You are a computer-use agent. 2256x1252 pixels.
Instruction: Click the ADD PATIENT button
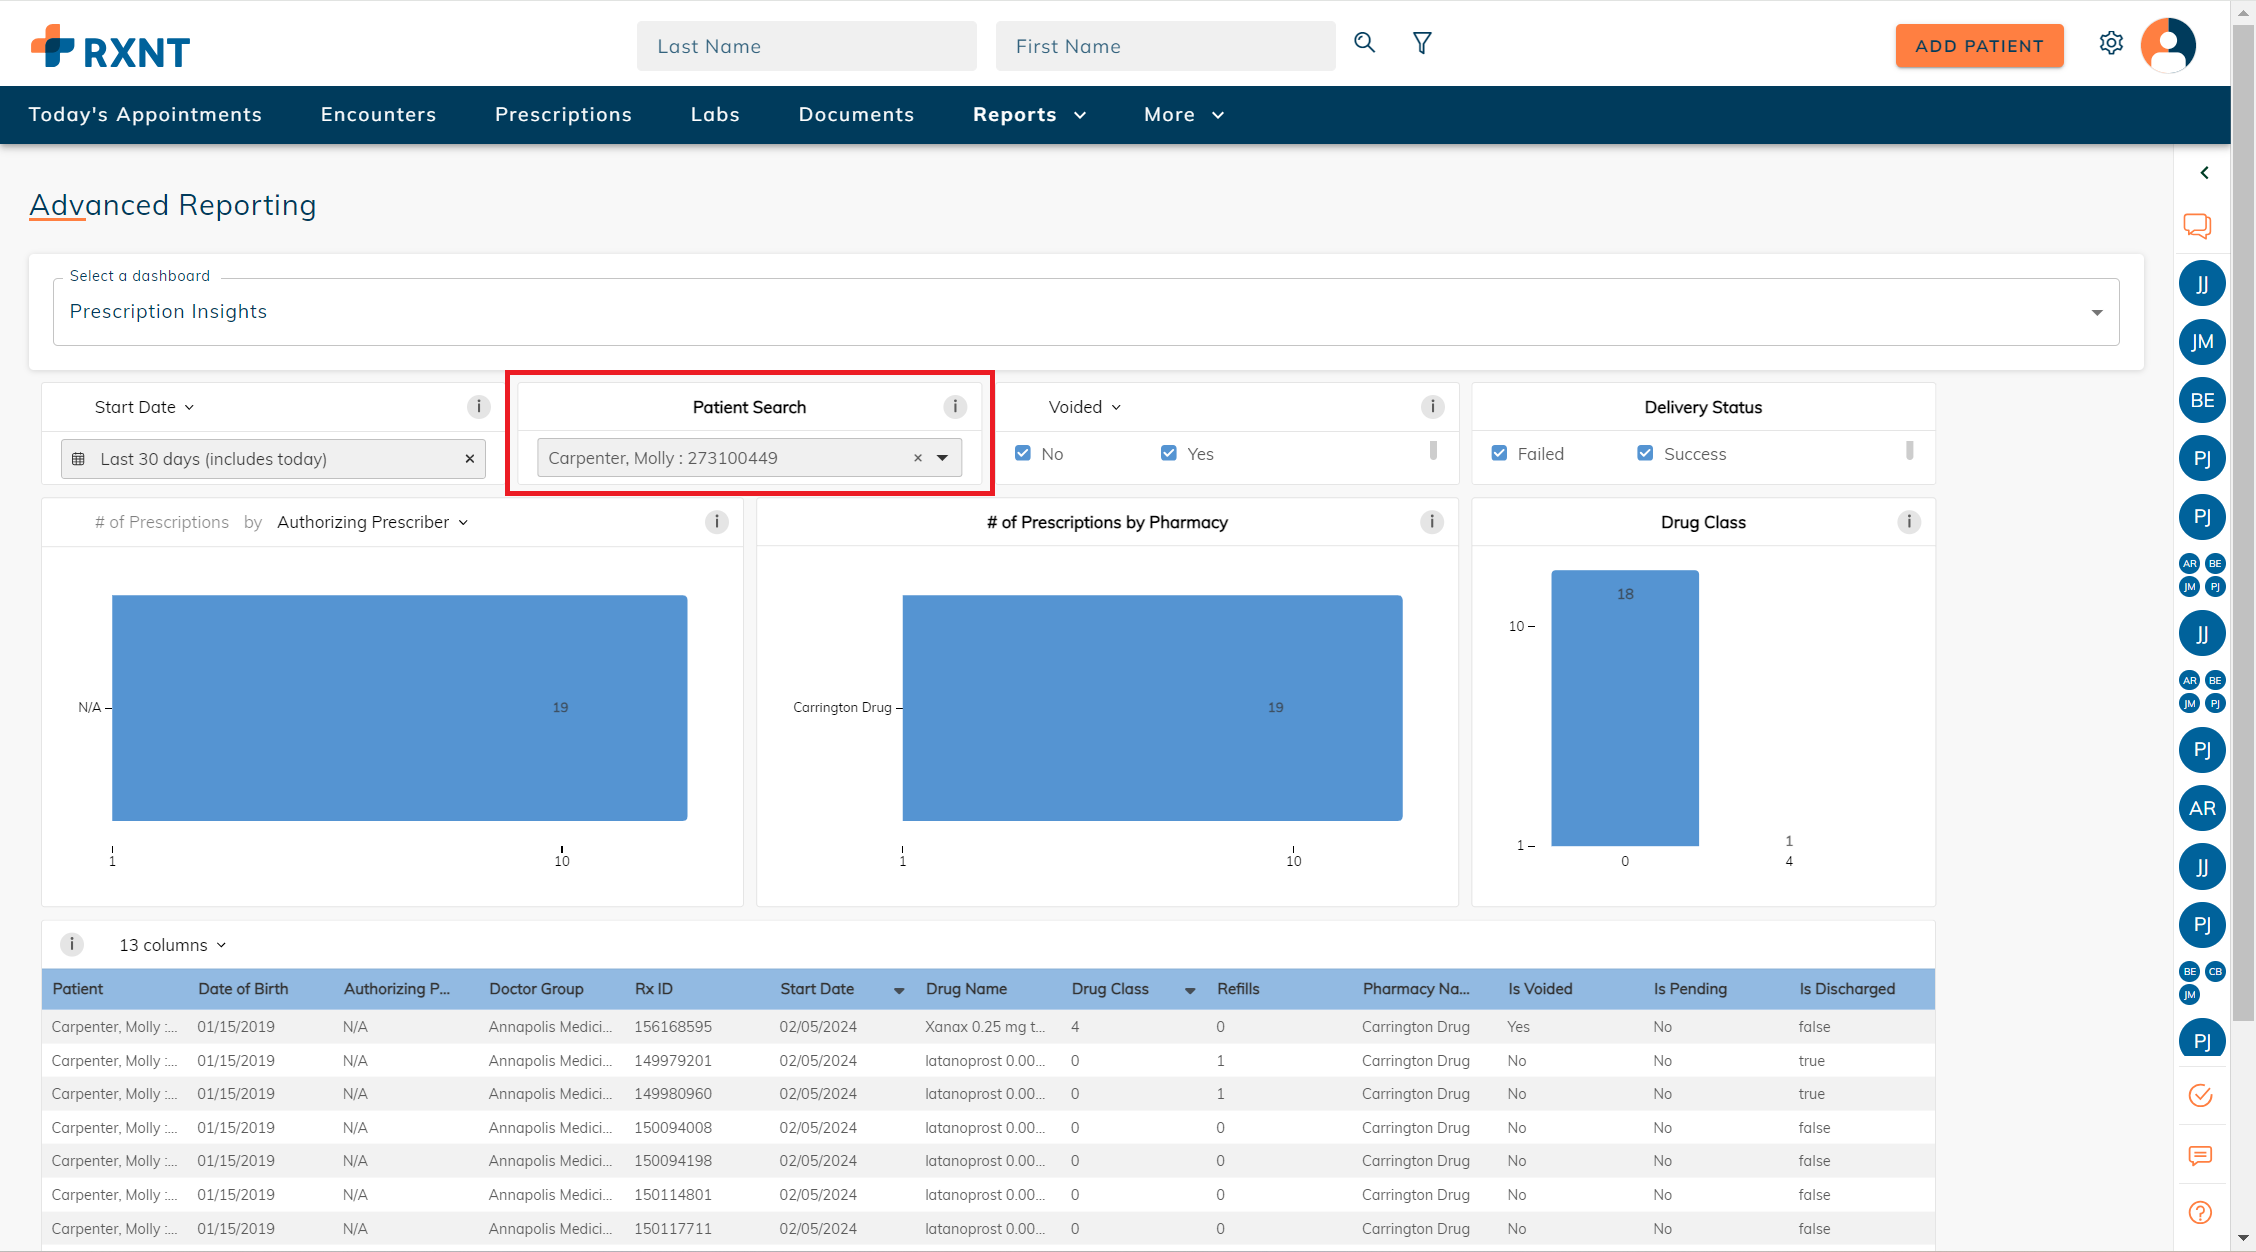click(1979, 46)
